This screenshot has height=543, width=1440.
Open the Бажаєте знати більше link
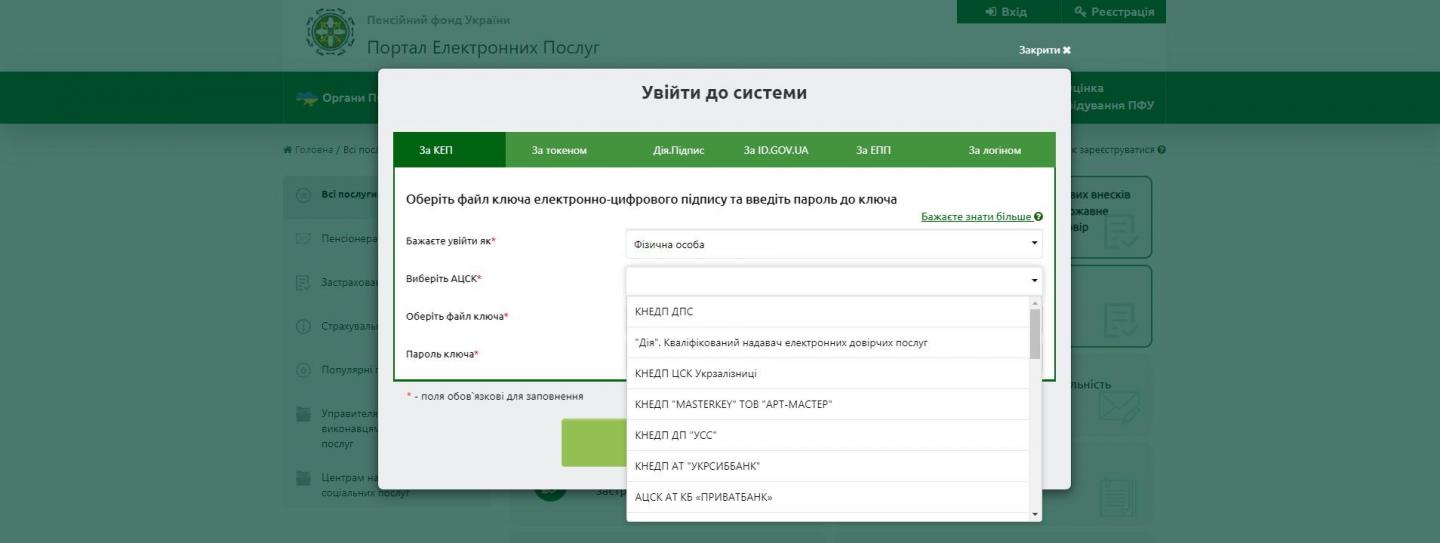[975, 217]
